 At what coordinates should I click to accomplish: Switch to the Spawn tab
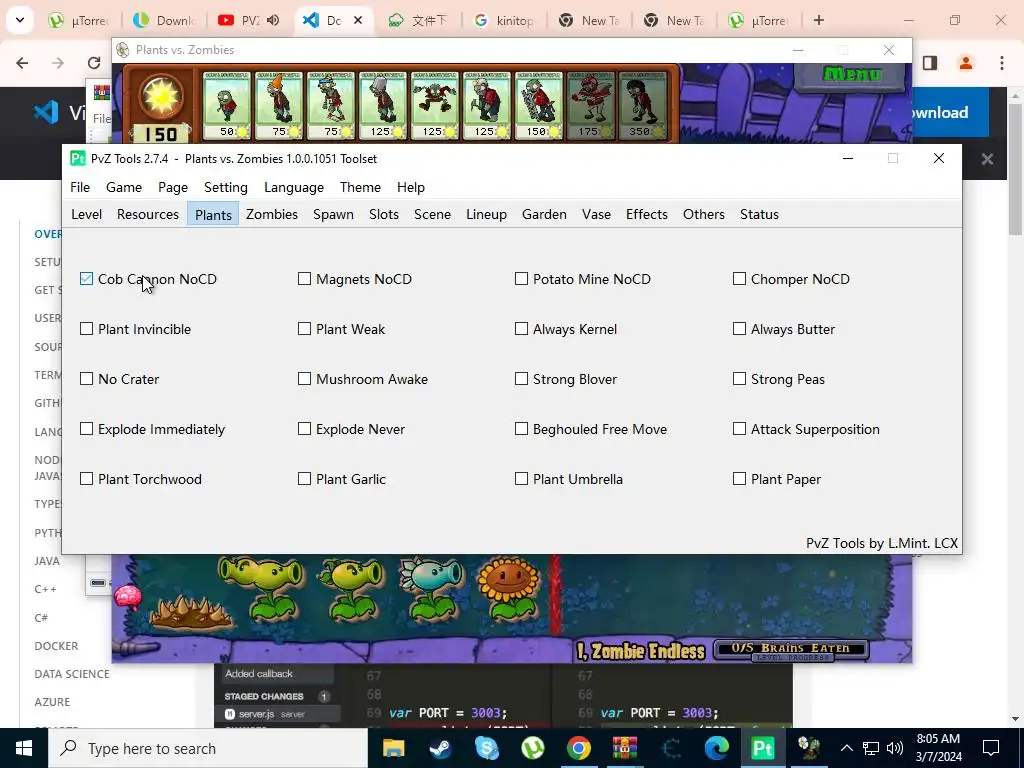coord(333,214)
